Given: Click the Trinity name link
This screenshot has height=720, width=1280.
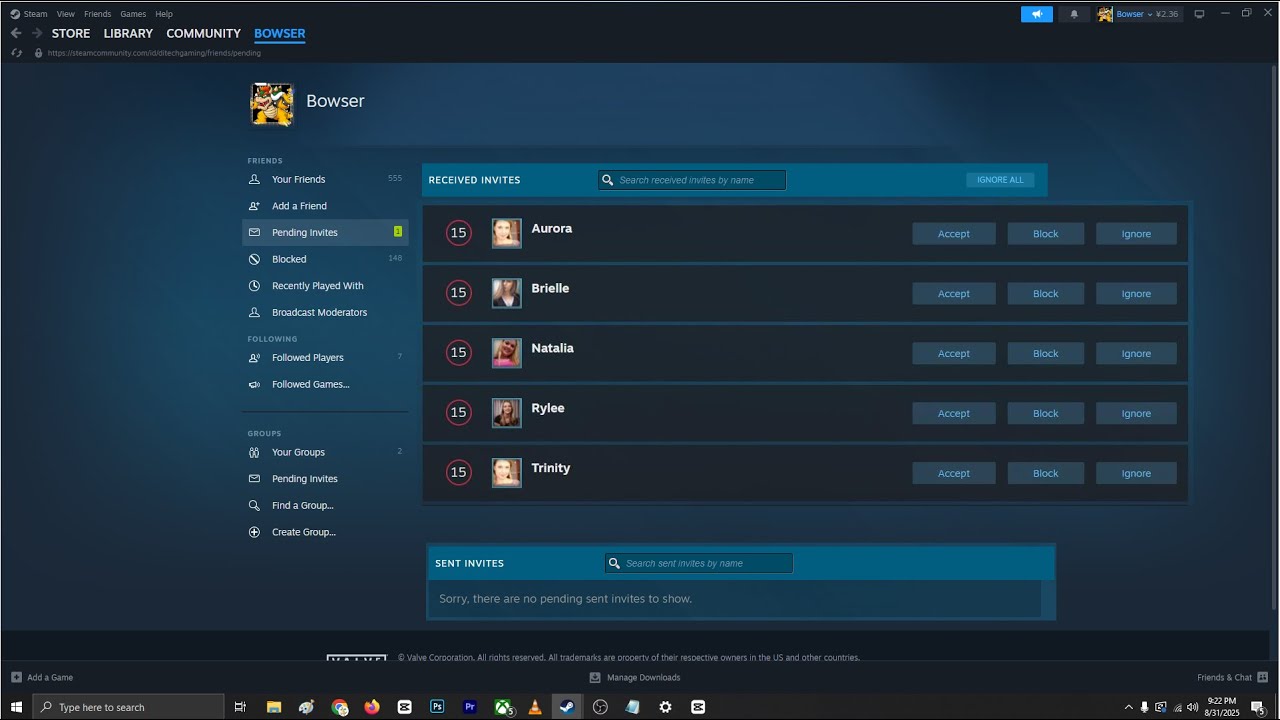Looking at the screenshot, I should pyautogui.click(x=551, y=468).
